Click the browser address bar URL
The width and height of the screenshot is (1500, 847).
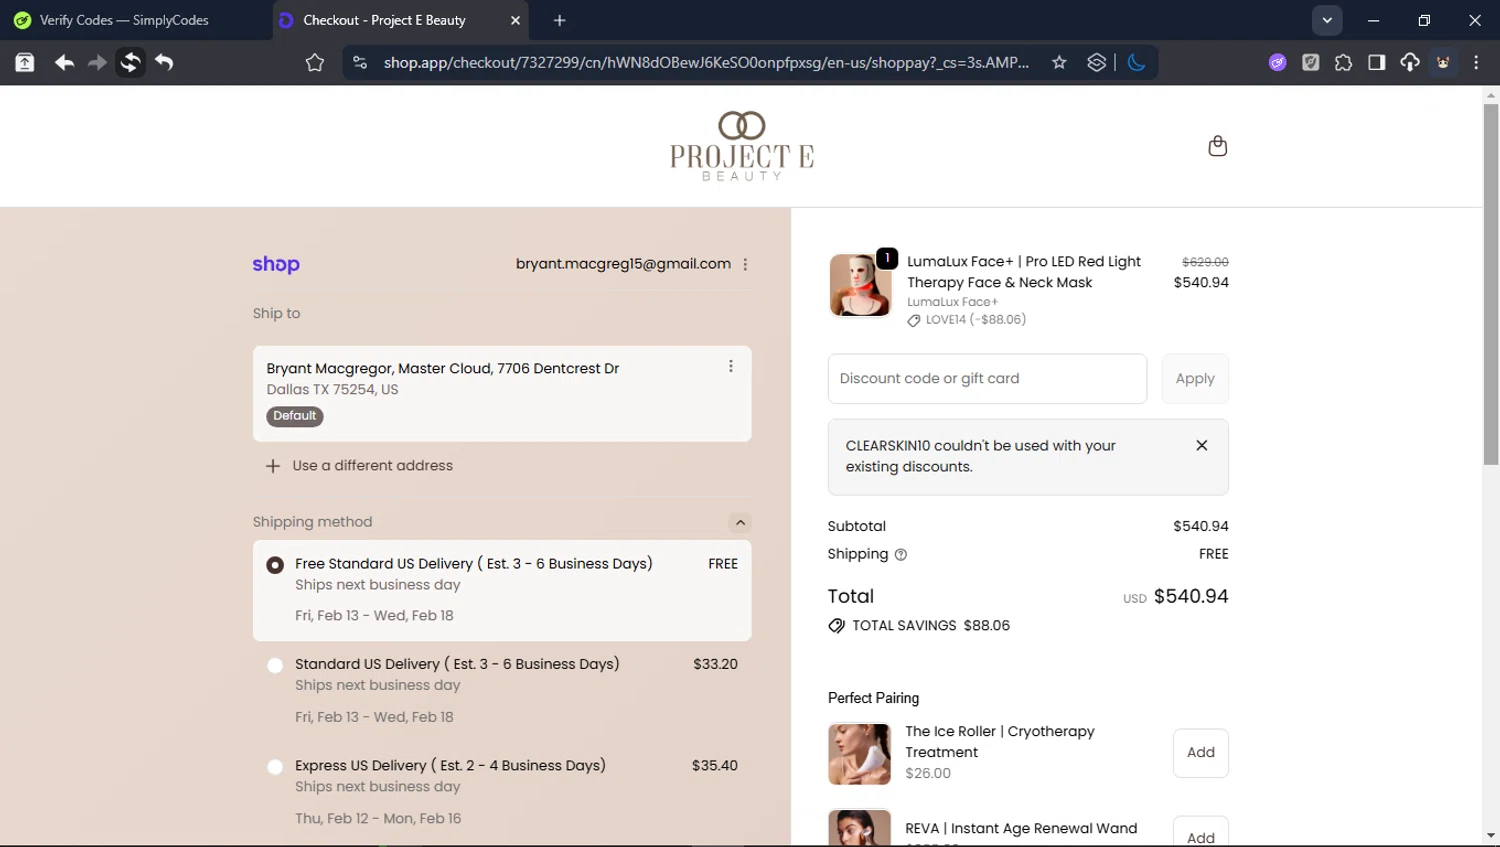[x=706, y=63]
